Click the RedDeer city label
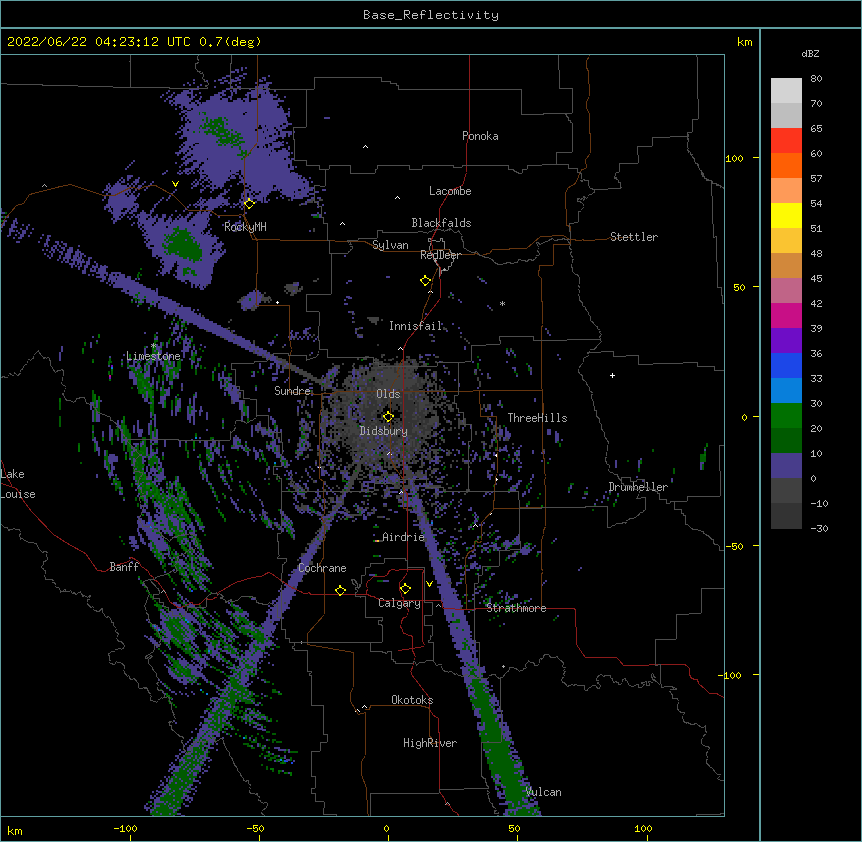This screenshot has width=862, height=842. click(440, 255)
